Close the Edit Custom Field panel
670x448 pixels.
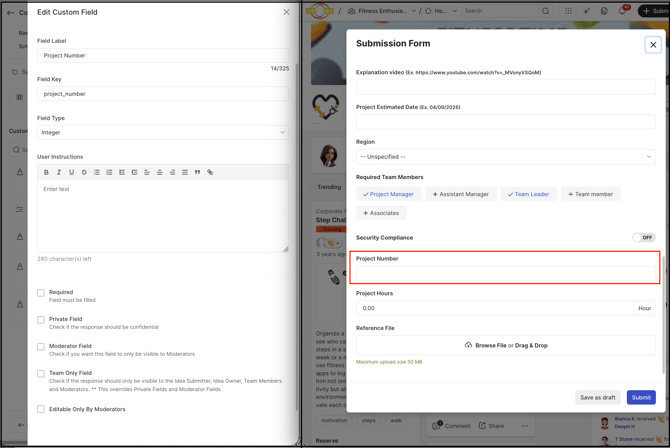click(286, 12)
